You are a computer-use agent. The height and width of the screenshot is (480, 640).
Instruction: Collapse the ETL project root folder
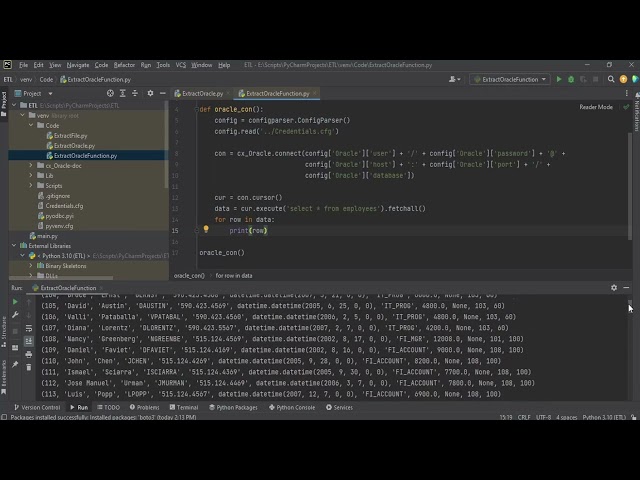point(14,105)
